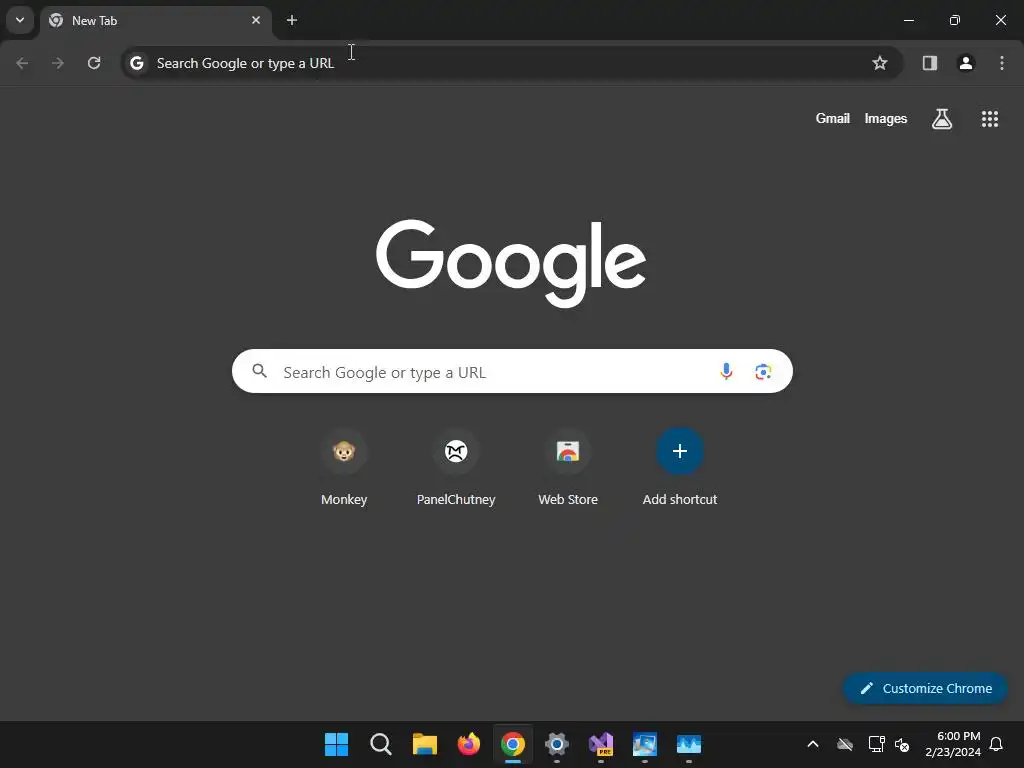Image resolution: width=1024 pixels, height=768 pixels.
Task: Select the New Tab tab
Action: pos(156,21)
